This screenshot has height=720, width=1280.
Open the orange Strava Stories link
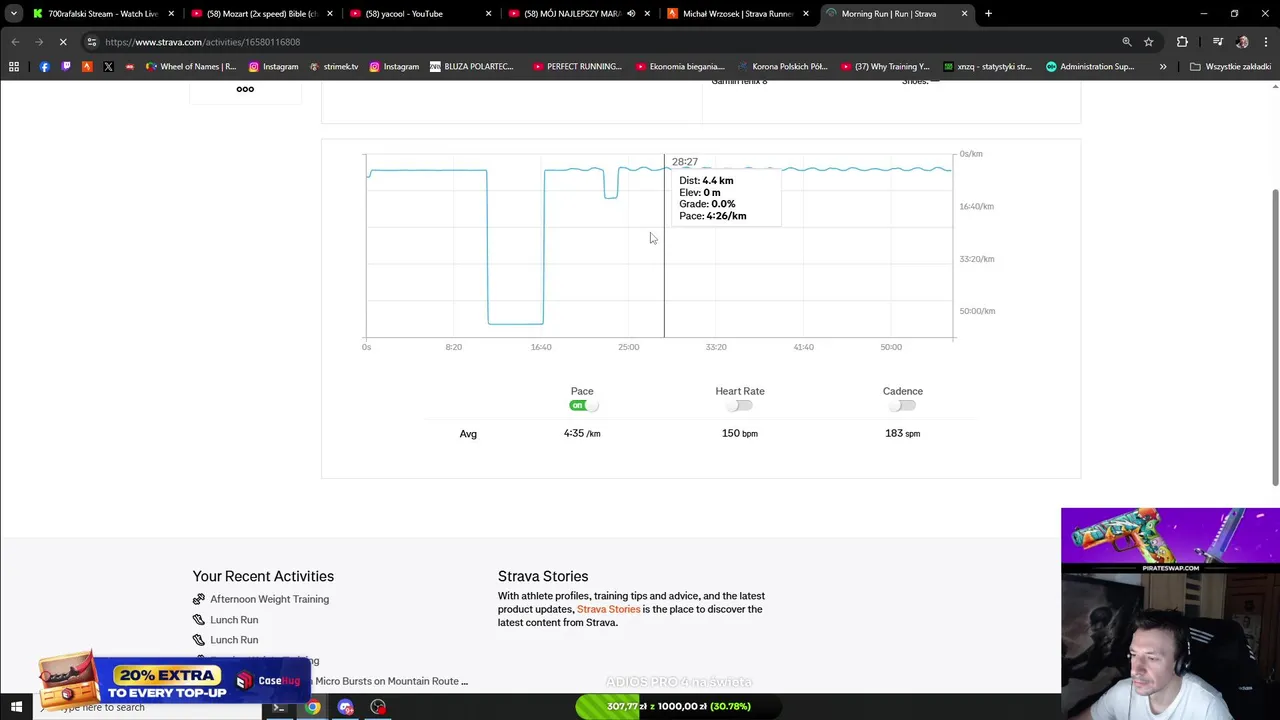[608, 609]
